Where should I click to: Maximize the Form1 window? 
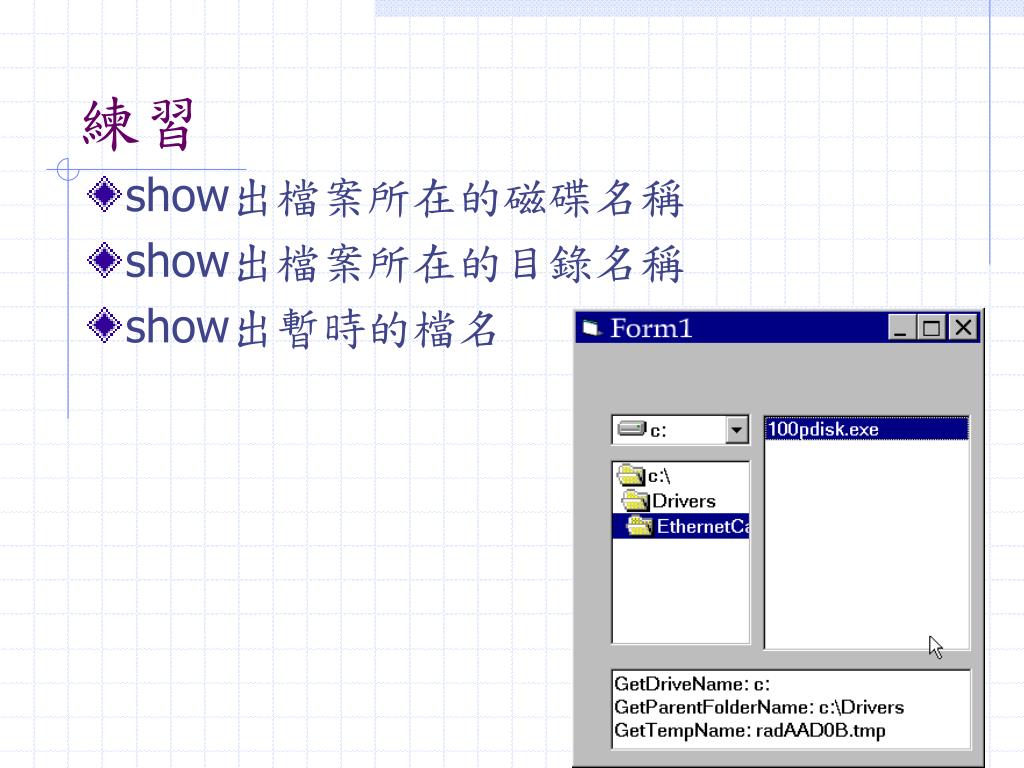coord(932,327)
